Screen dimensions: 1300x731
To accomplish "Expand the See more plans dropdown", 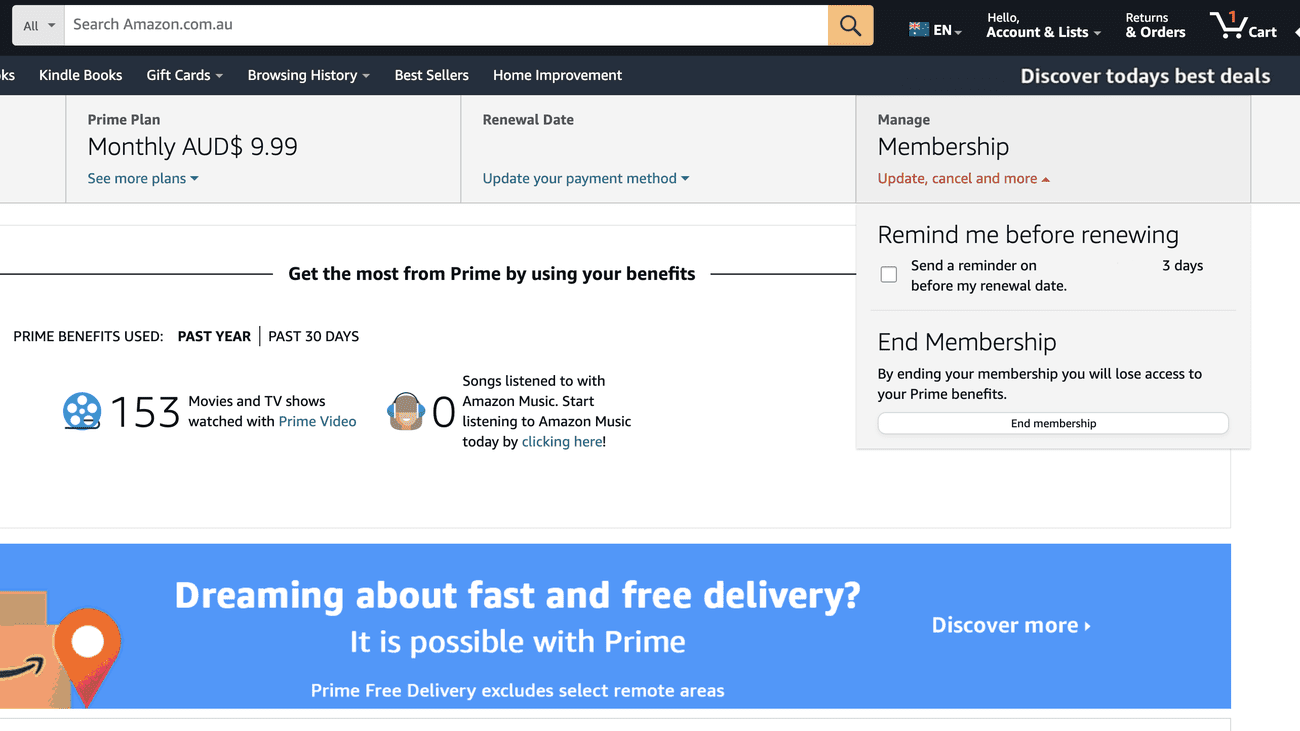I will [143, 177].
